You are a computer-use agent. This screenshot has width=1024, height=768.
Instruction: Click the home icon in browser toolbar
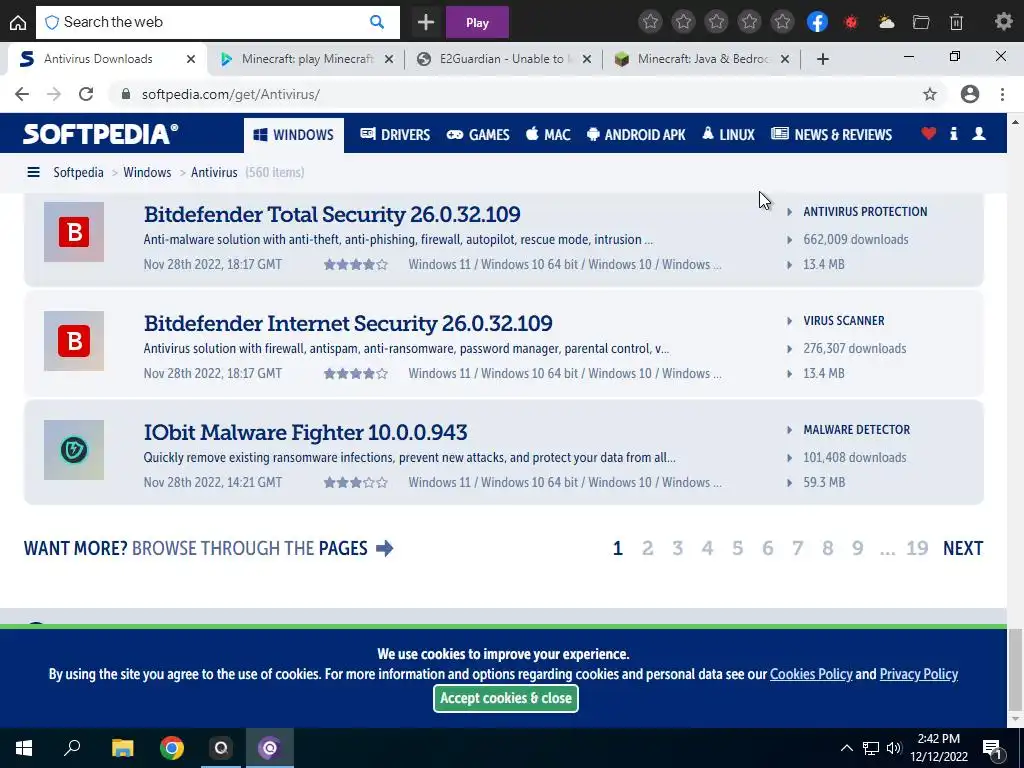click(18, 22)
